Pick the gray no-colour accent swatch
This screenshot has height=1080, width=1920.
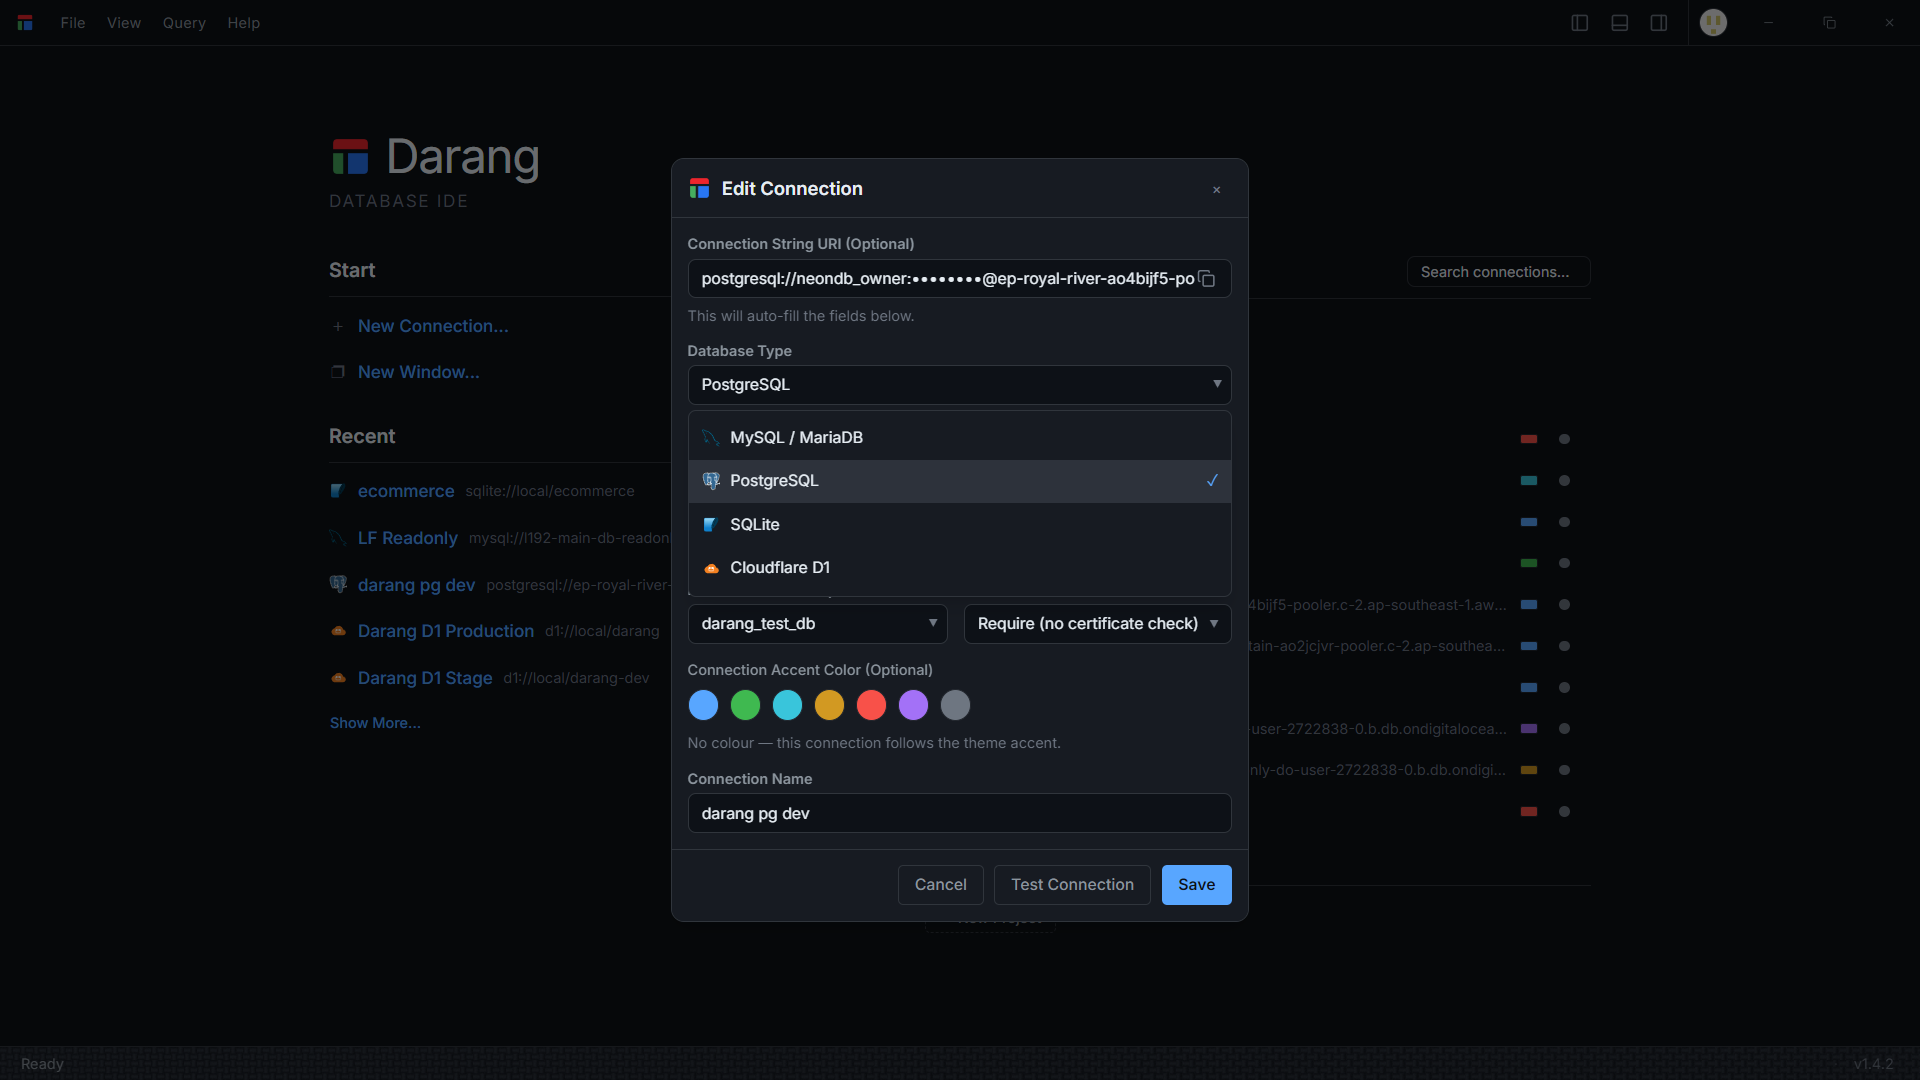(955, 705)
